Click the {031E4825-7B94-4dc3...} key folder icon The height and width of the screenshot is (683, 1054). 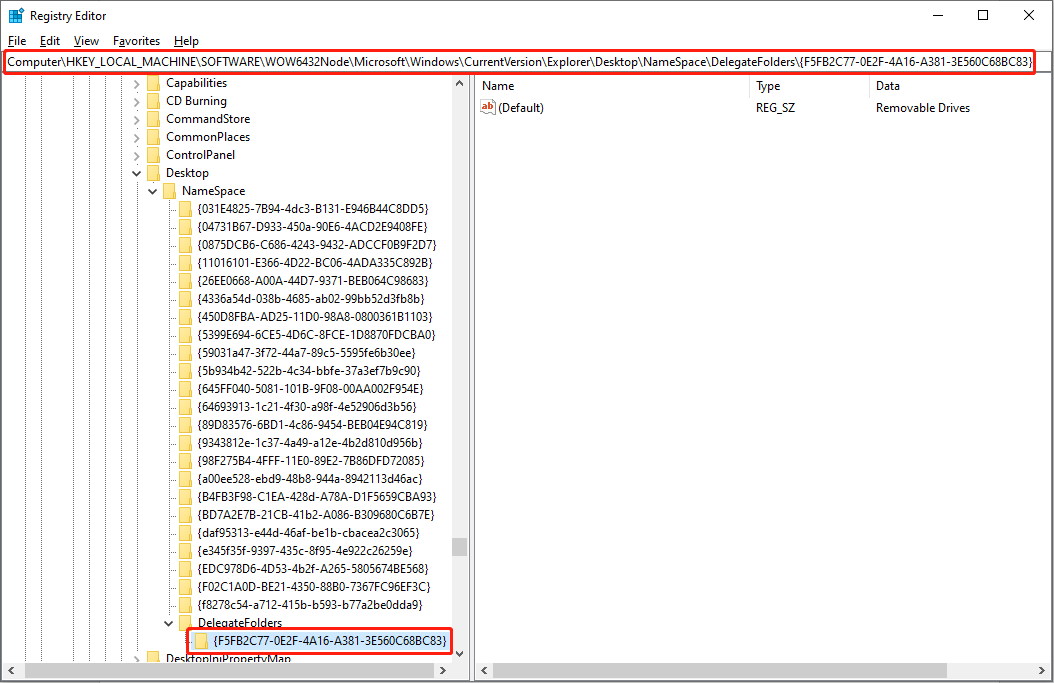[x=186, y=208]
